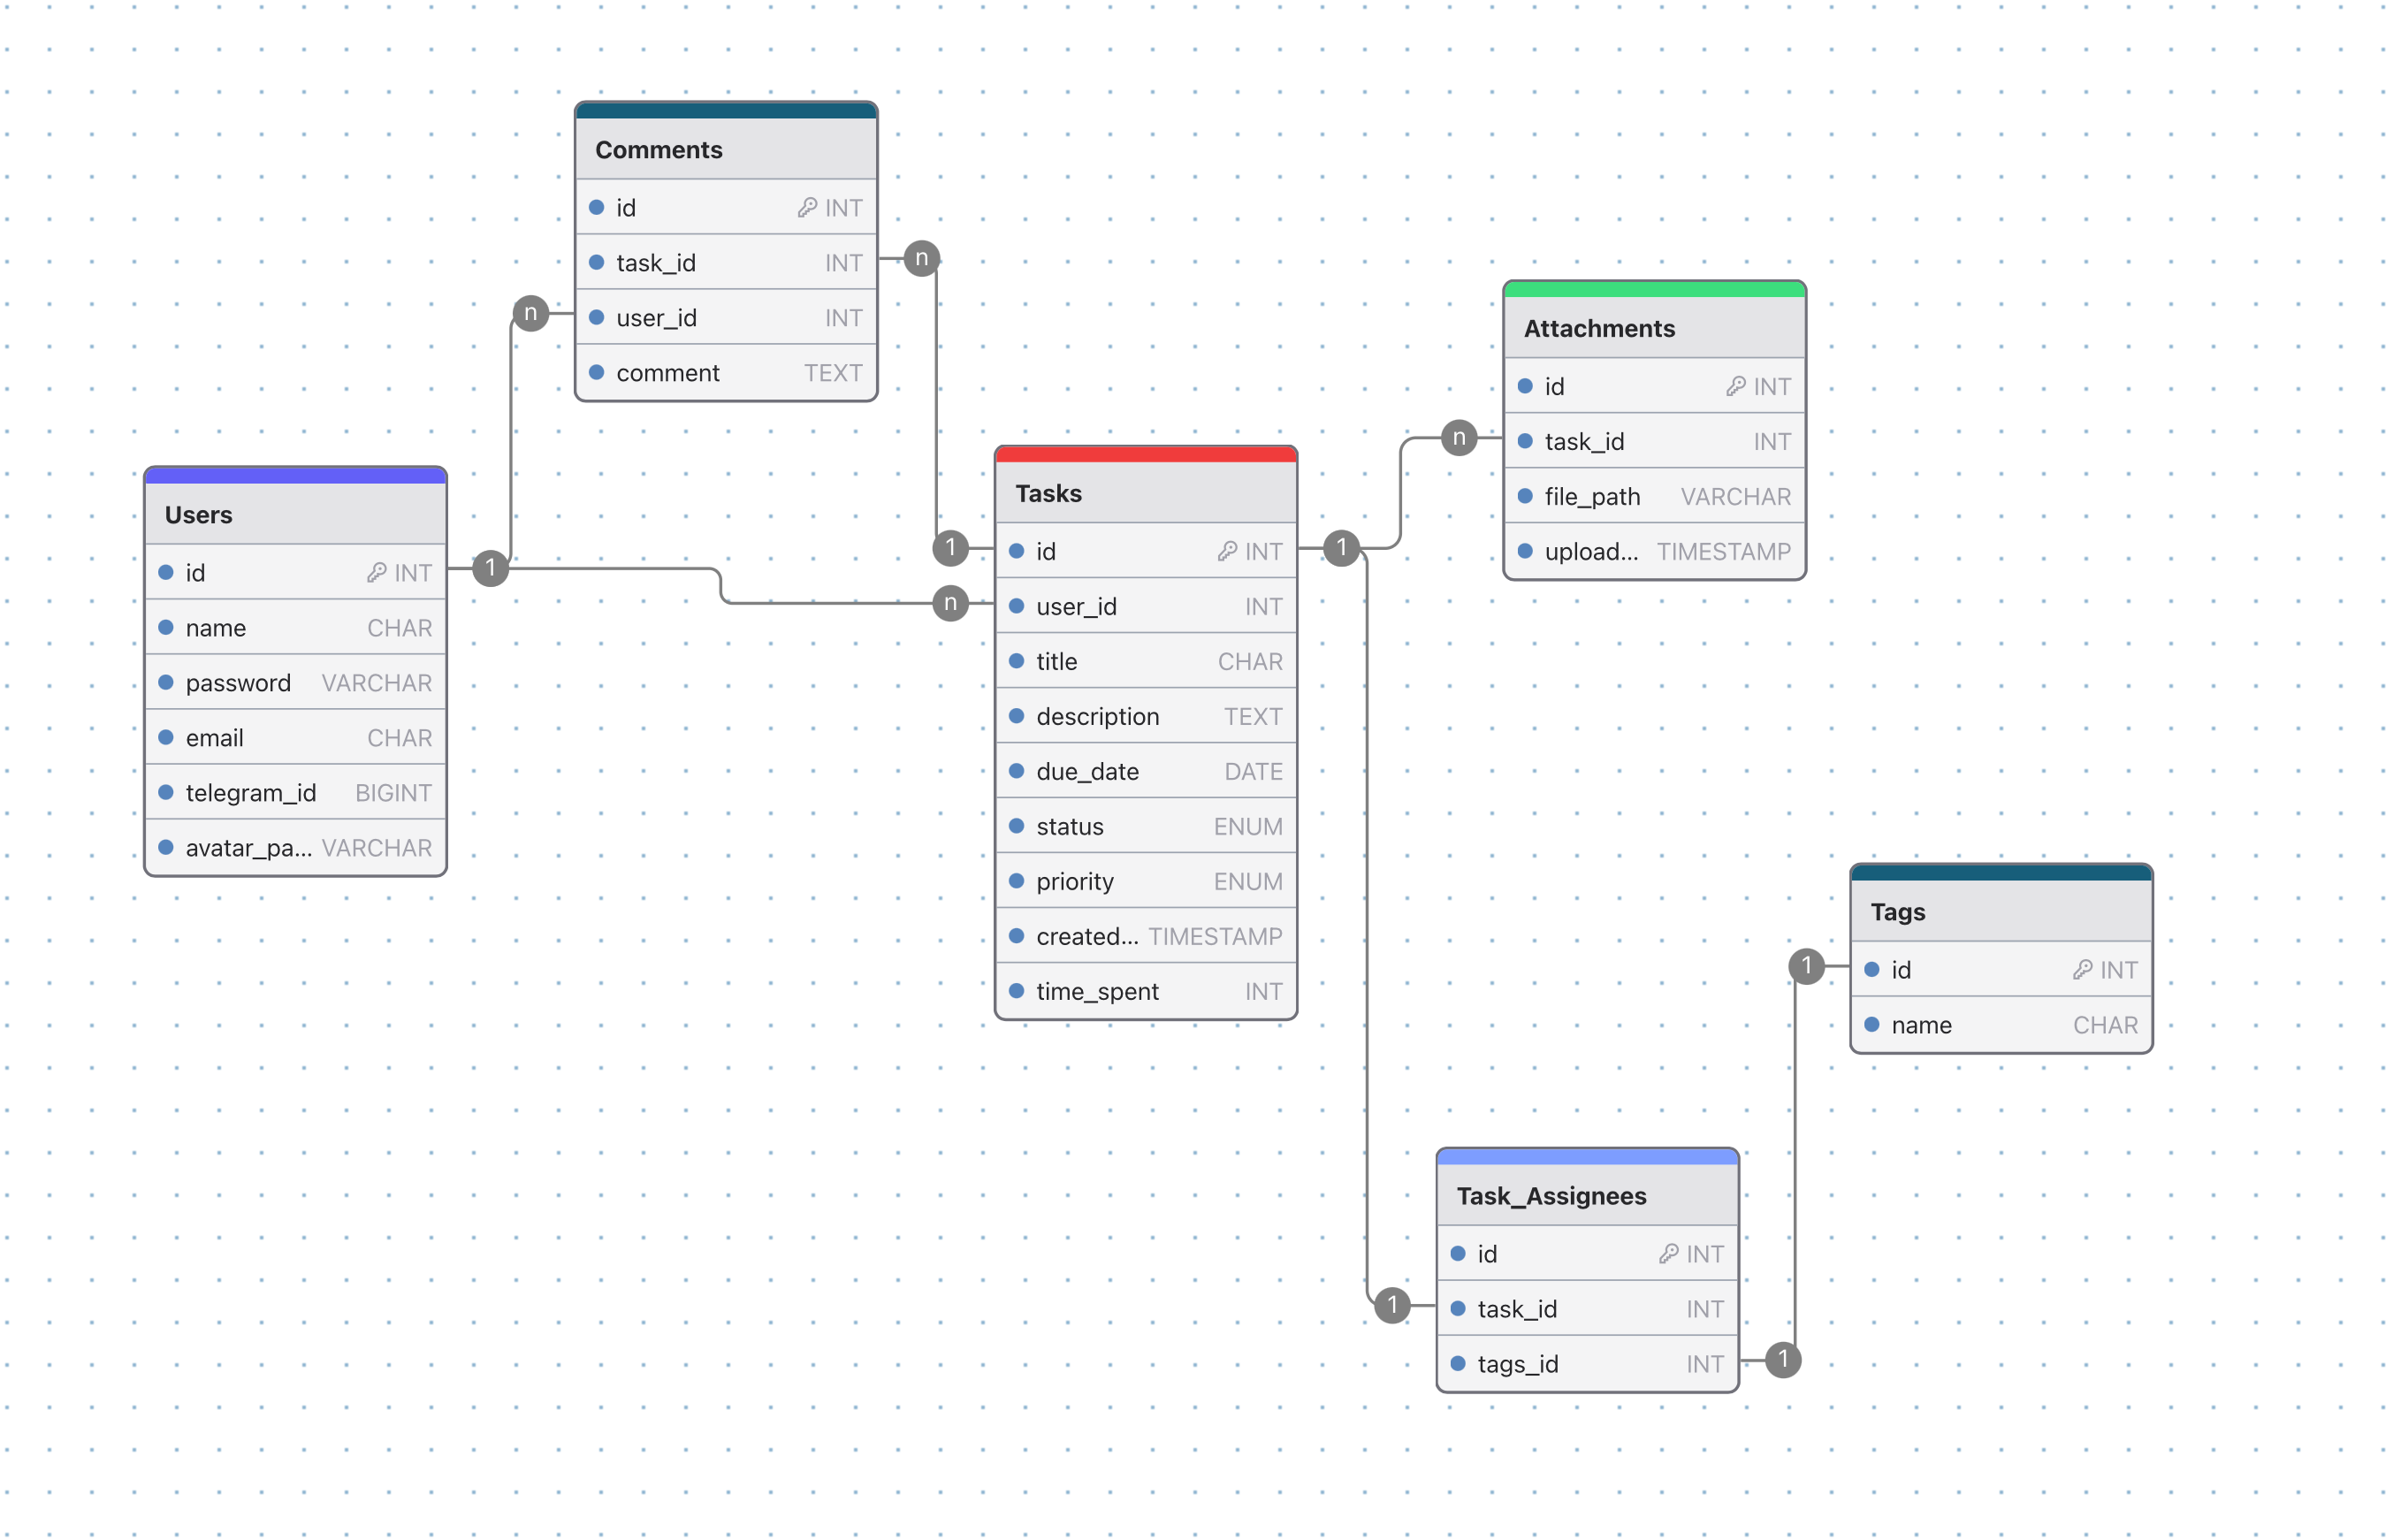
Task: Click the blue dot beside email in Users
Action: tap(166, 737)
